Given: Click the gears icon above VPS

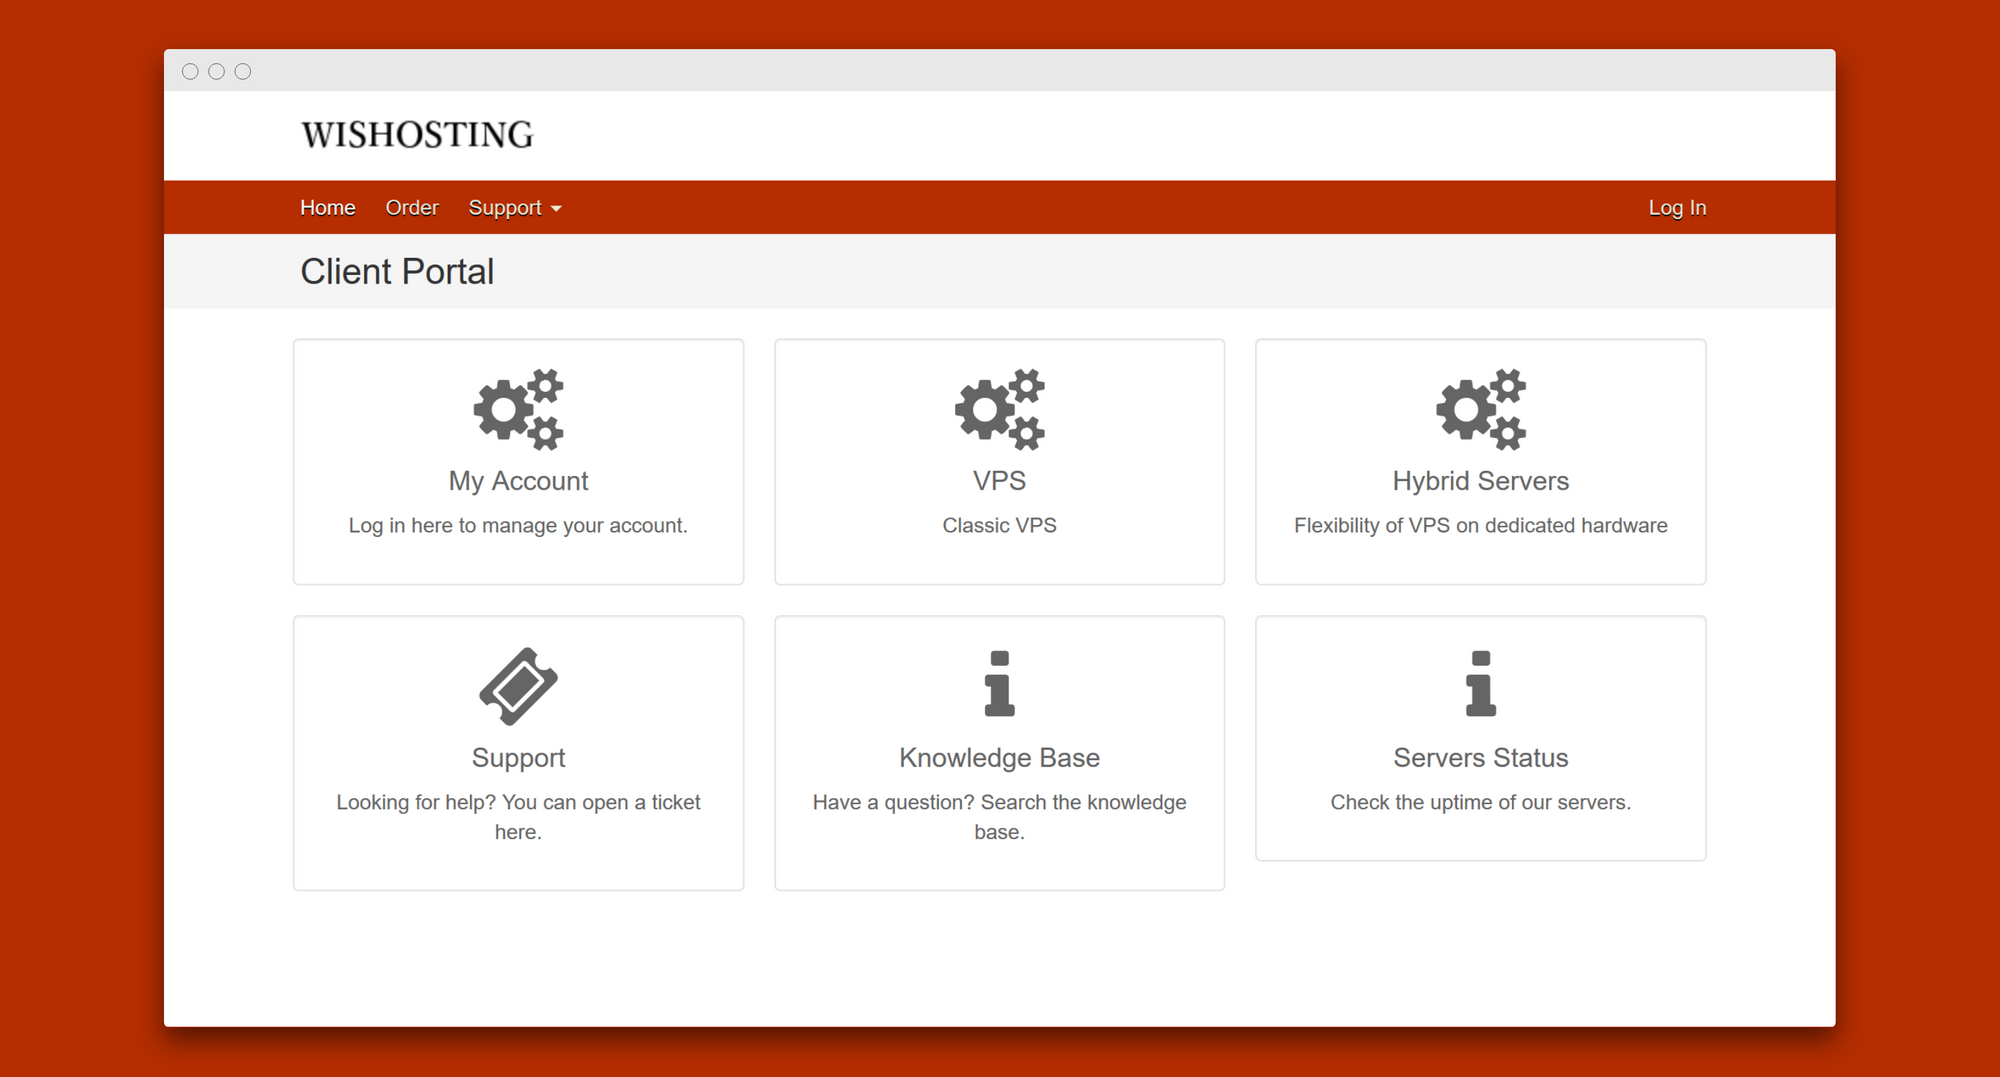Looking at the screenshot, I should 999,409.
